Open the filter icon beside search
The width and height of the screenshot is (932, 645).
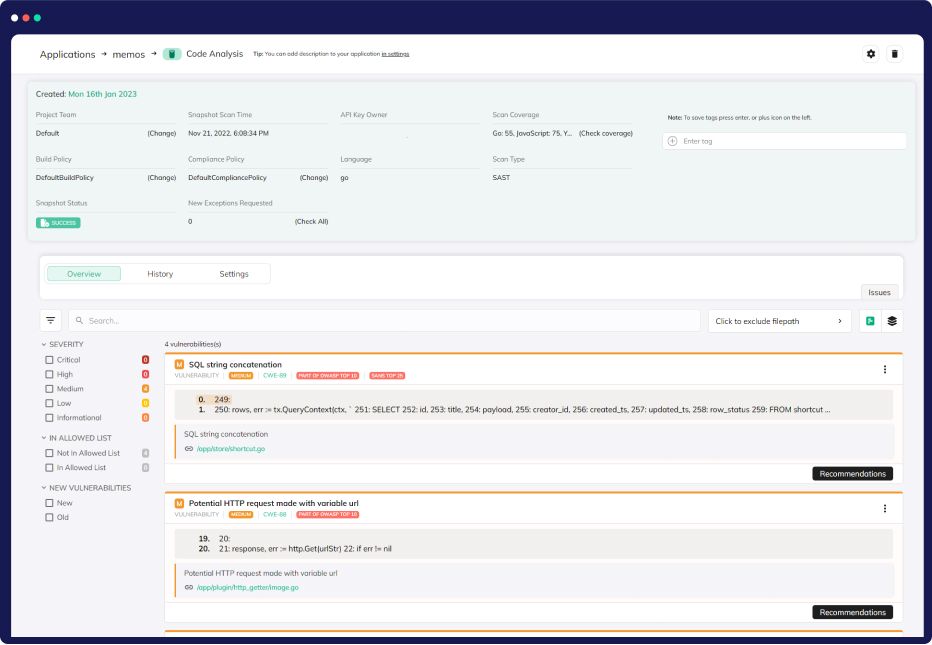(51, 321)
